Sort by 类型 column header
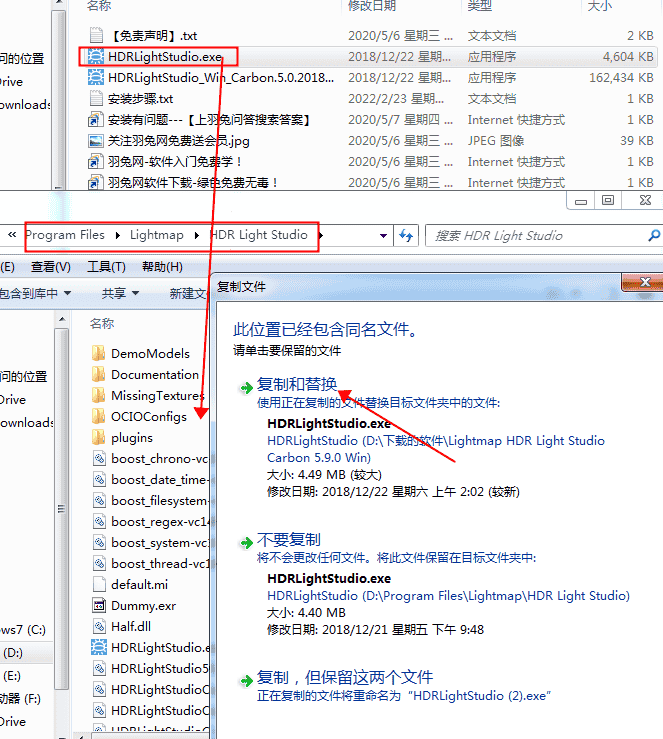The width and height of the screenshot is (663, 739). (480, 6)
